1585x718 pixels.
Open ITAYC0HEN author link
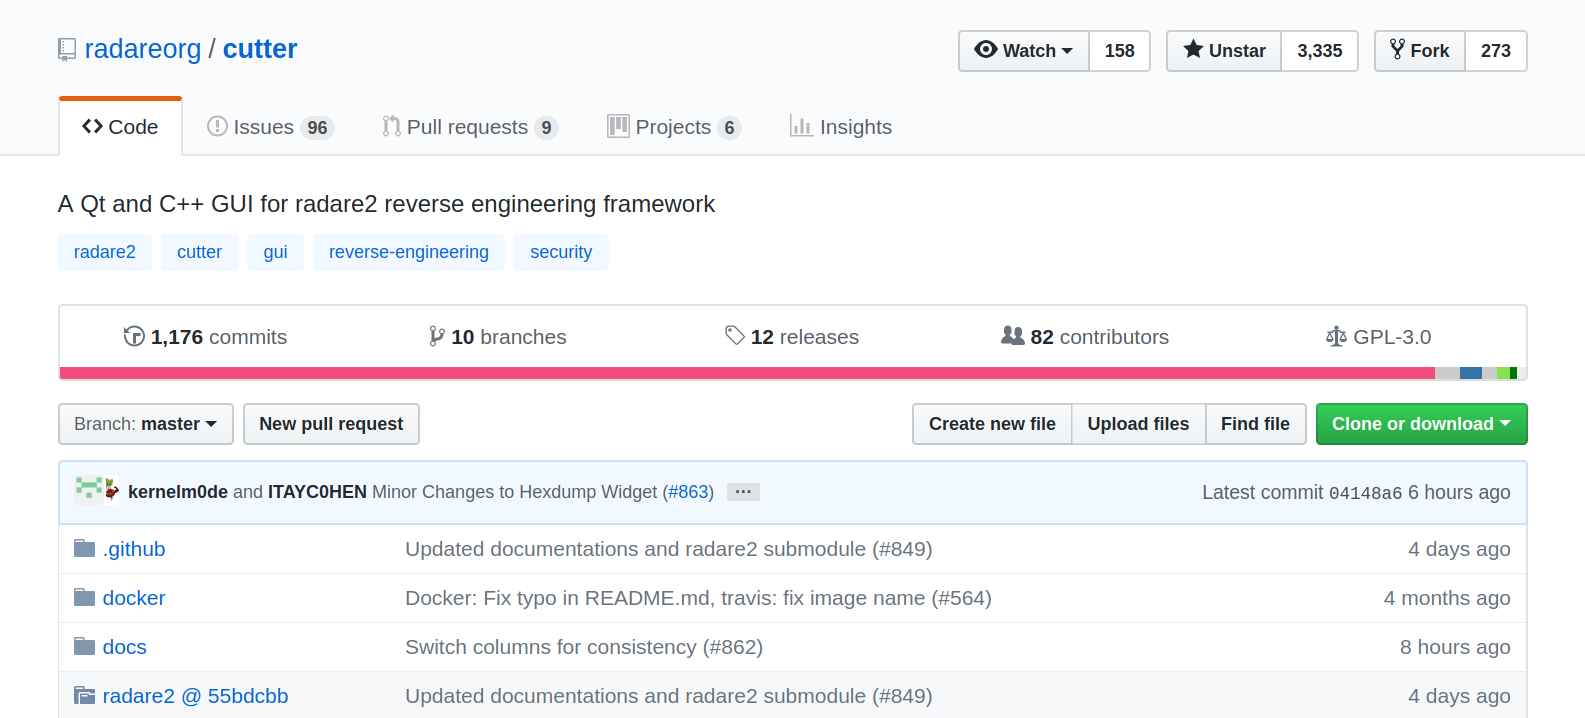coord(317,492)
